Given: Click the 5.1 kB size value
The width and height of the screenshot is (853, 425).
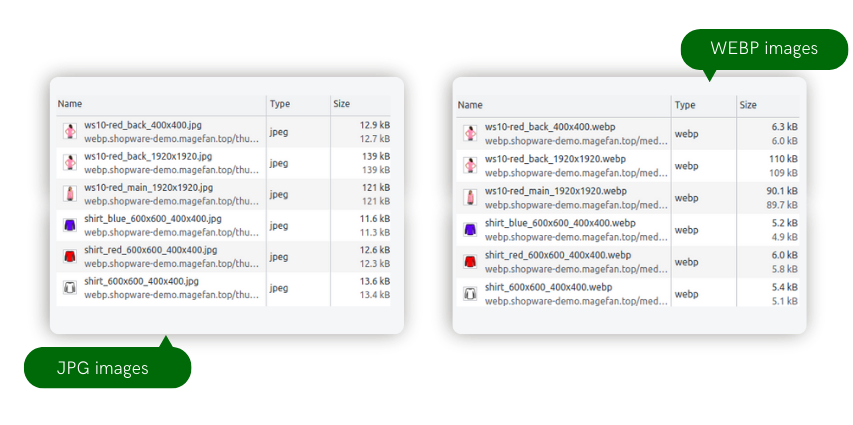Looking at the screenshot, I should pos(785,301).
